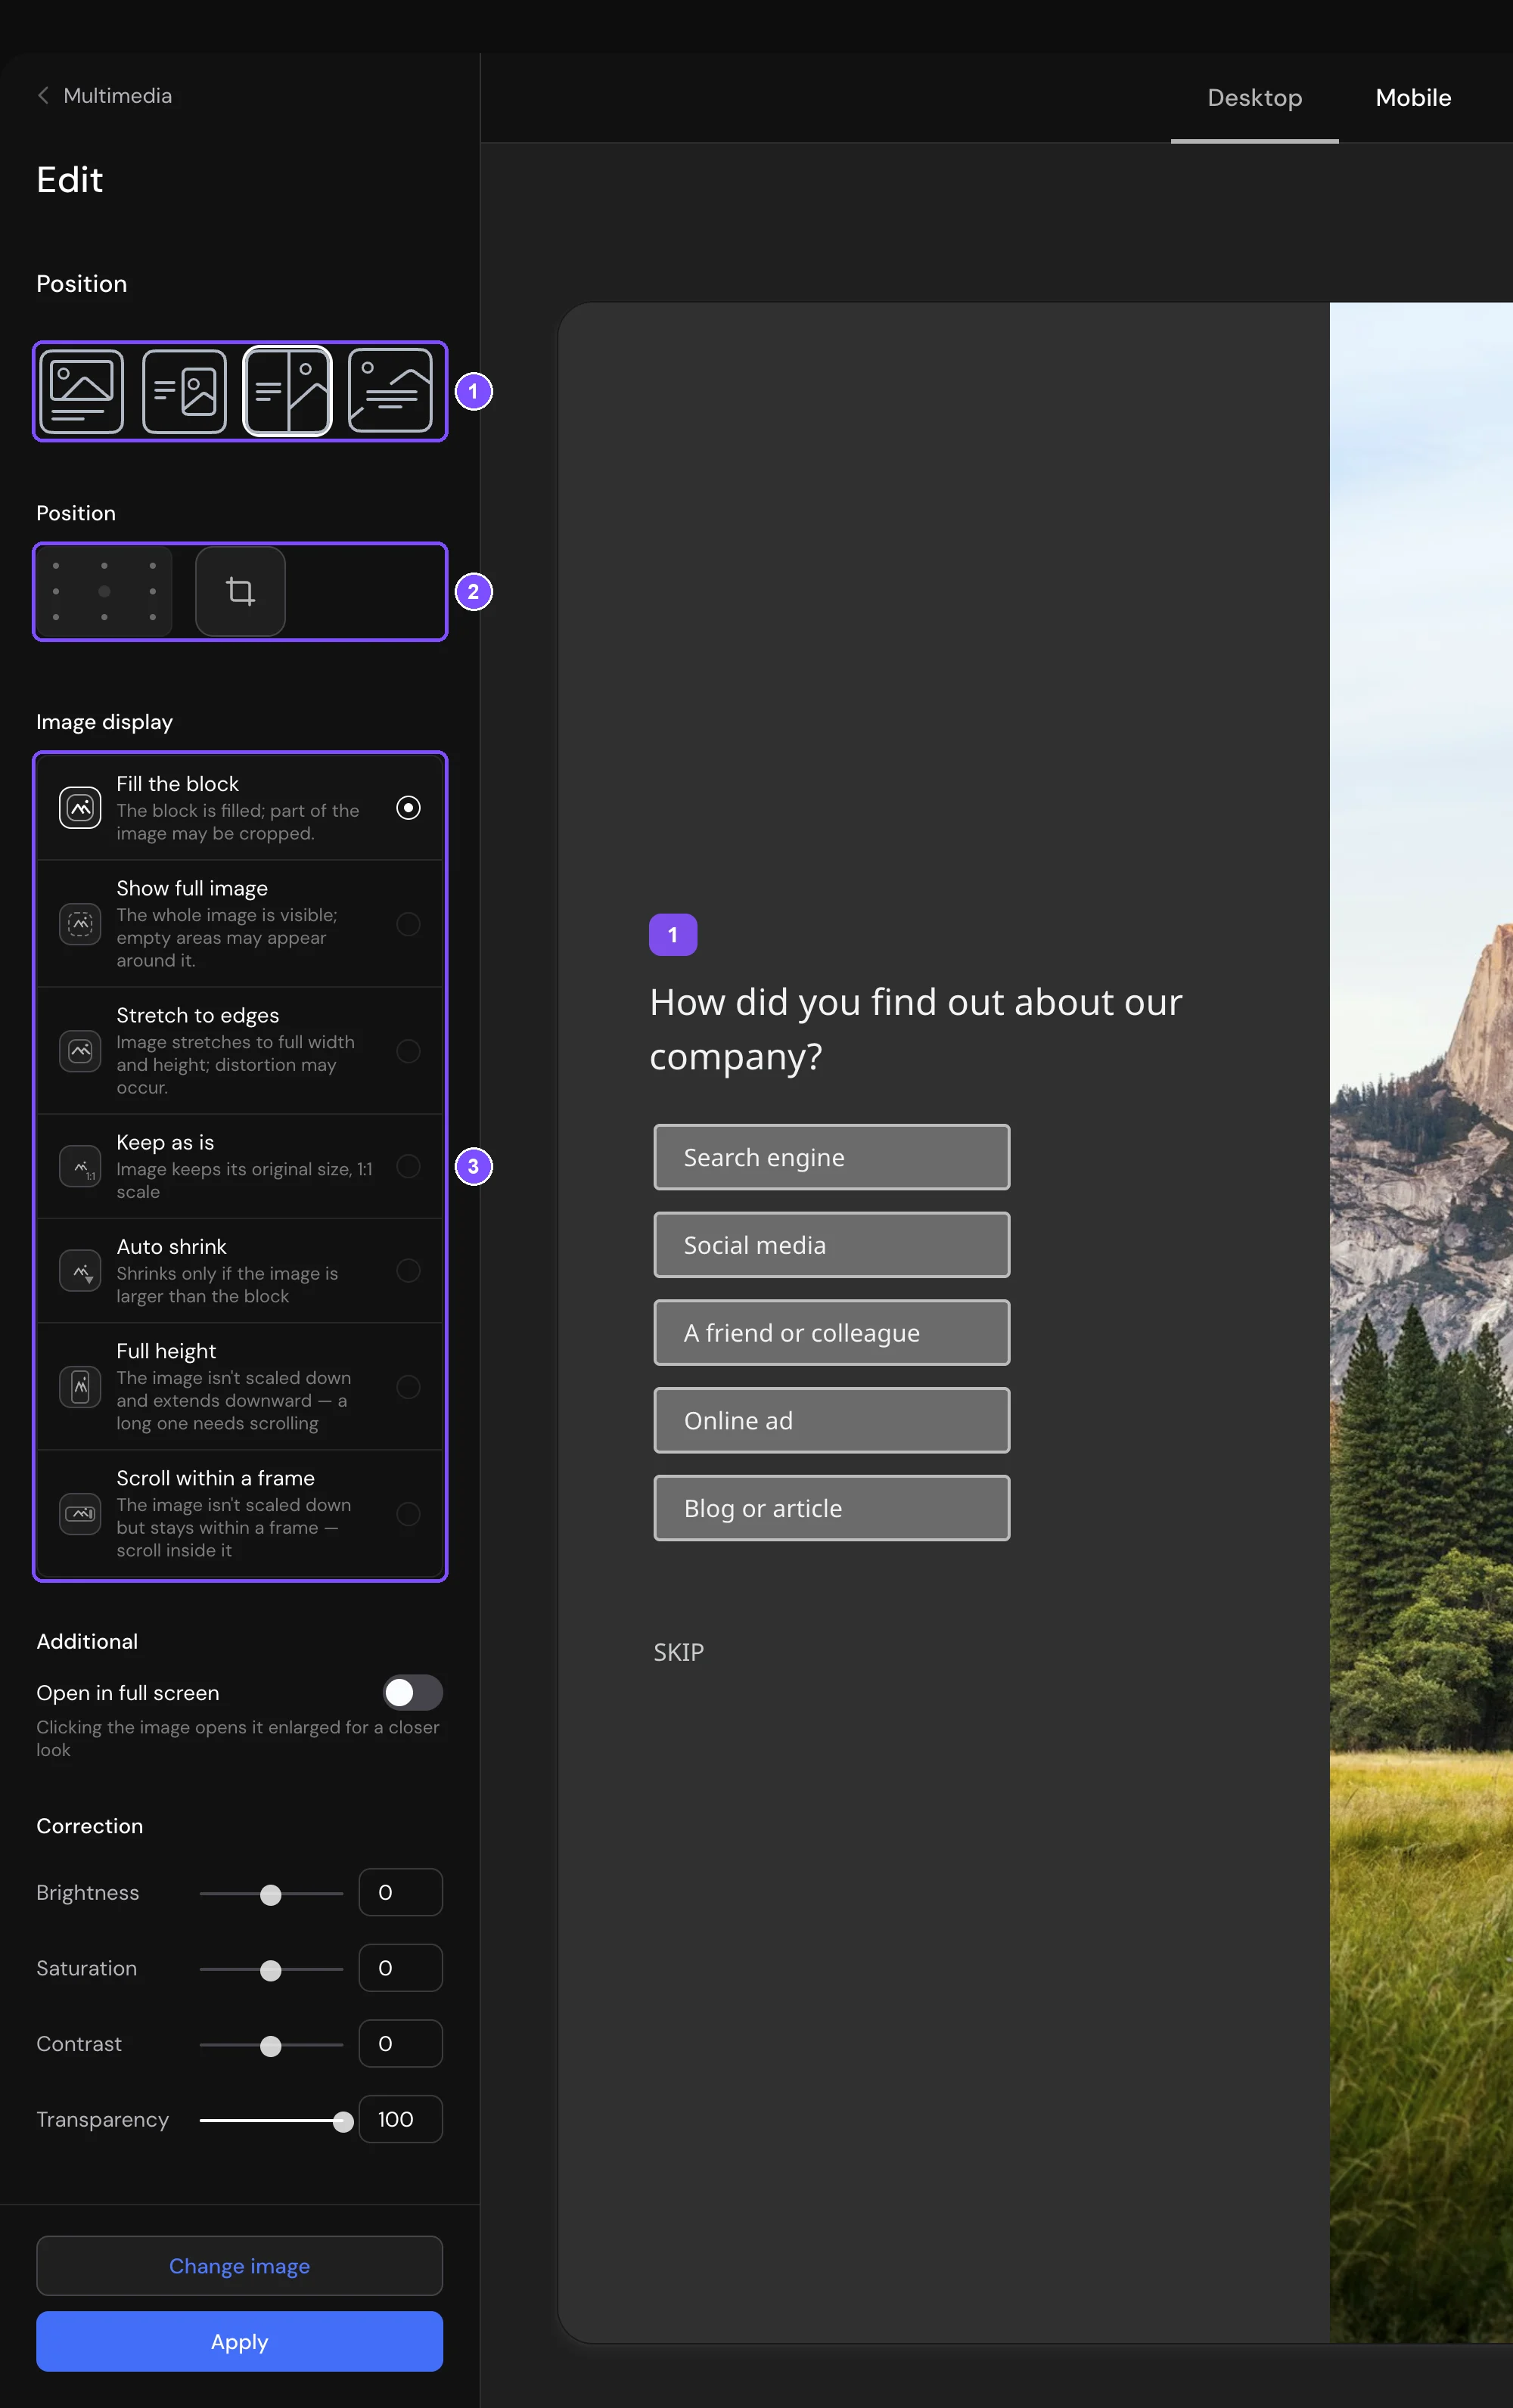Image resolution: width=1513 pixels, height=2408 pixels.
Task: Enable the Open in full screen toggle
Action: pos(412,1692)
